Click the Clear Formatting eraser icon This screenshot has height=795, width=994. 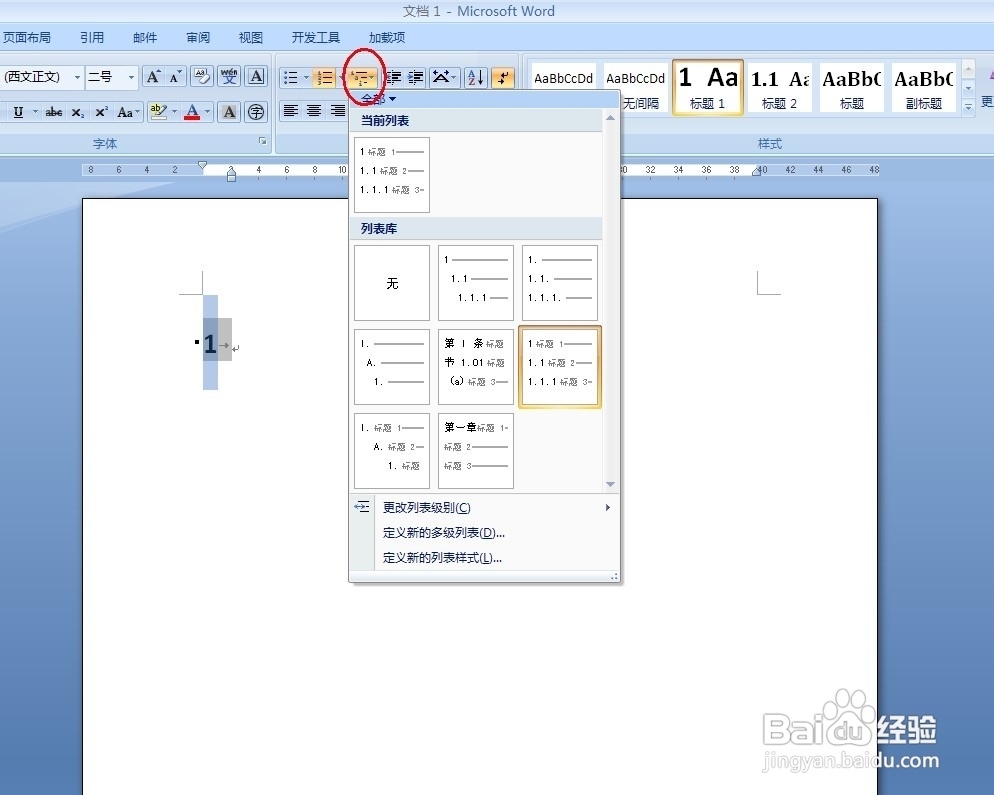tap(202, 77)
